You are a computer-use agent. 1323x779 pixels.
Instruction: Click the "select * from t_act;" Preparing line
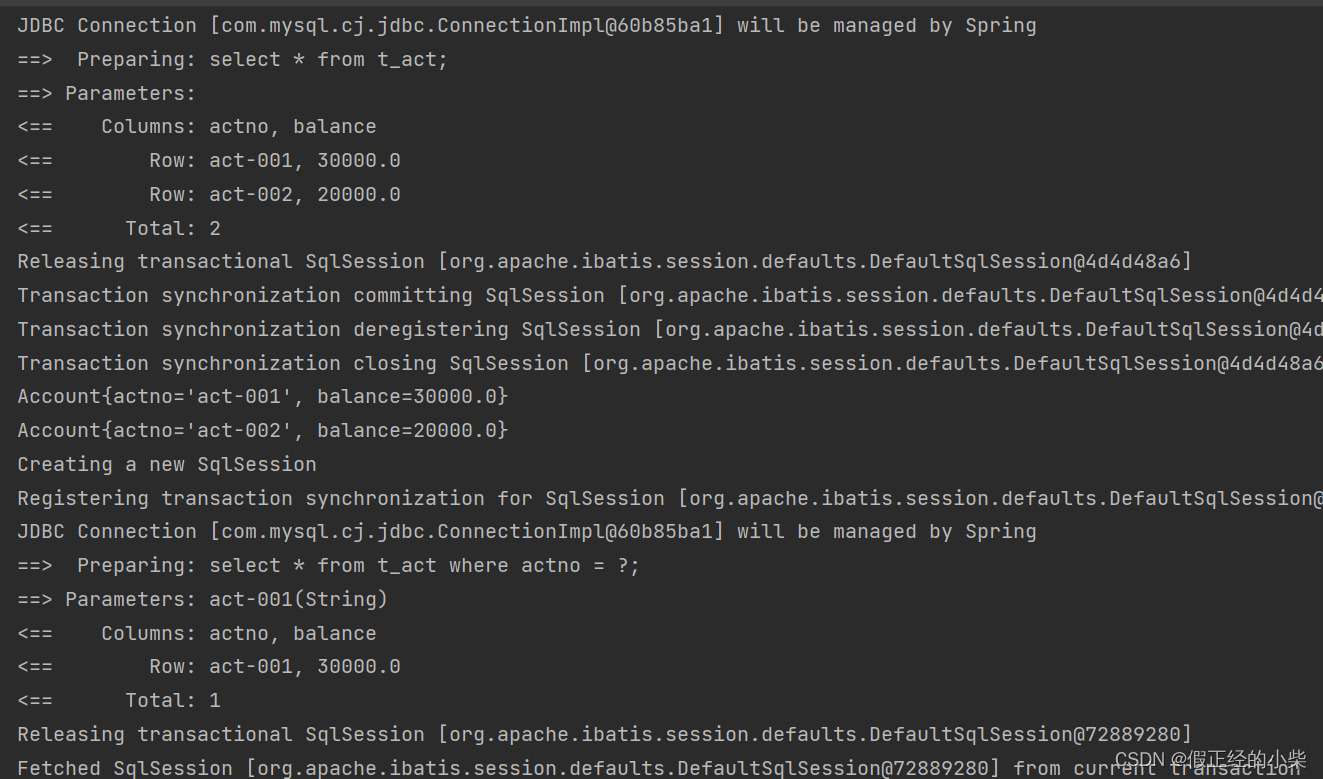tap(232, 60)
